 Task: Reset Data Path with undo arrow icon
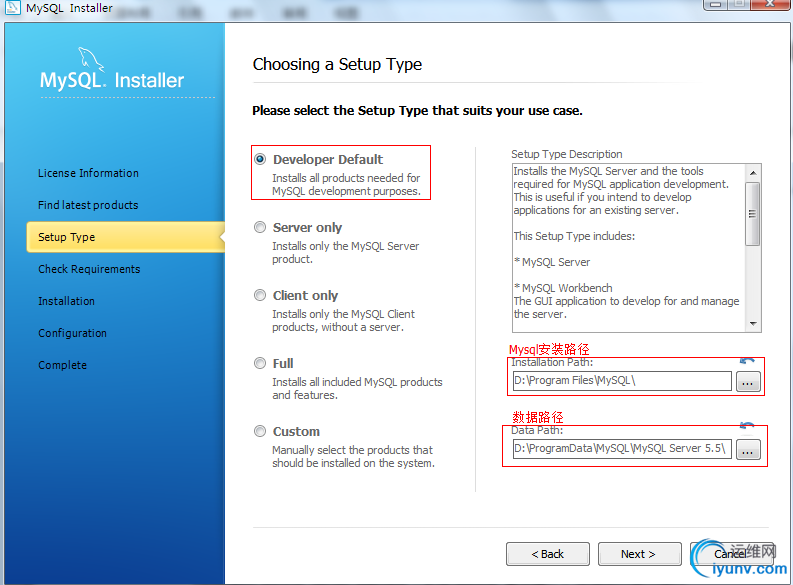pyautogui.click(x=747, y=426)
